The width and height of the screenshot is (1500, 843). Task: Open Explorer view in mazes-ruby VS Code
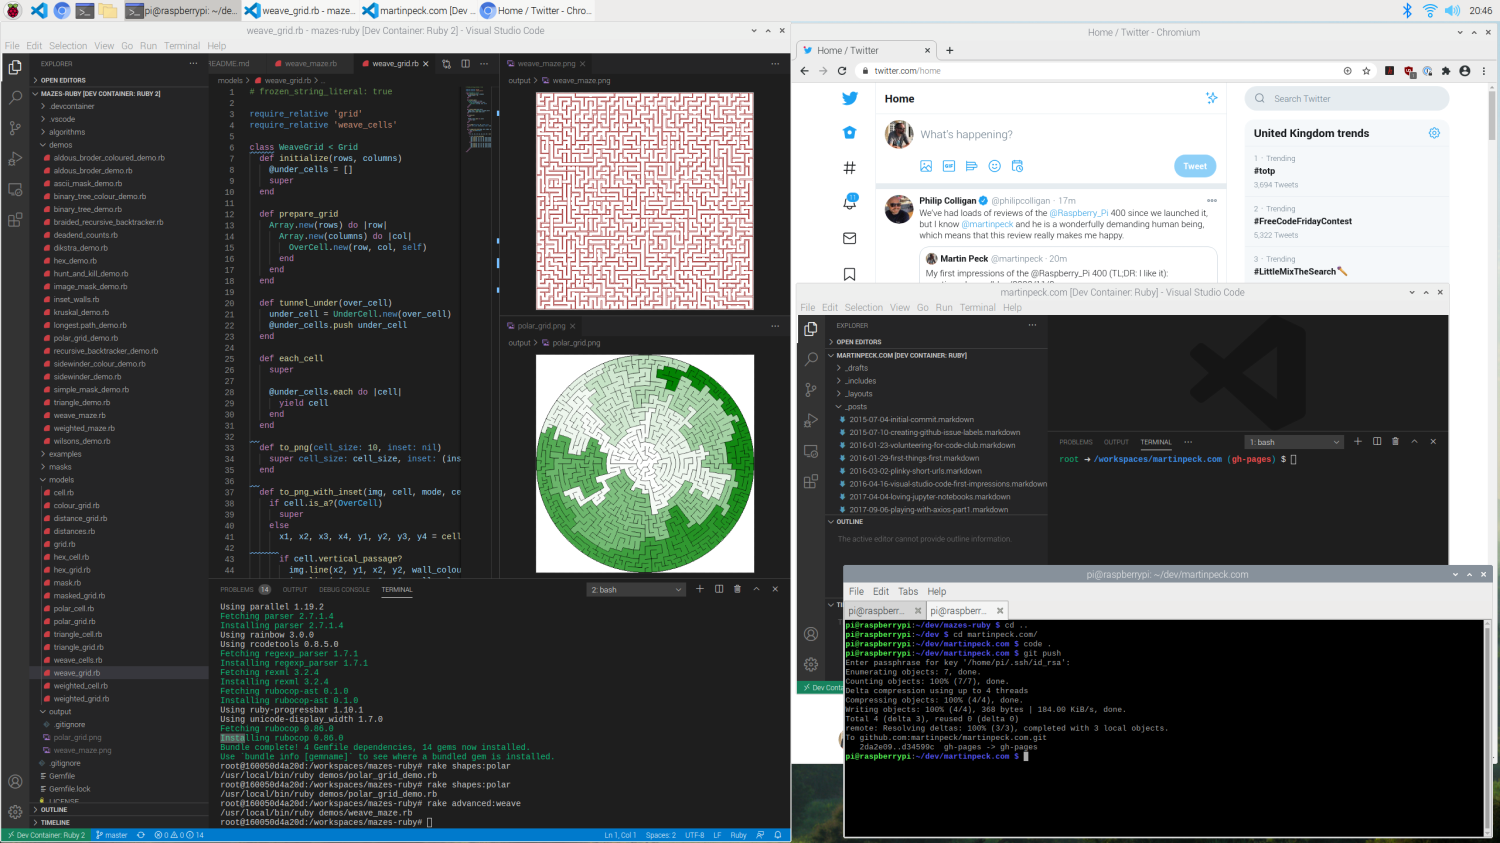pyautogui.click(x=15, y=68)
